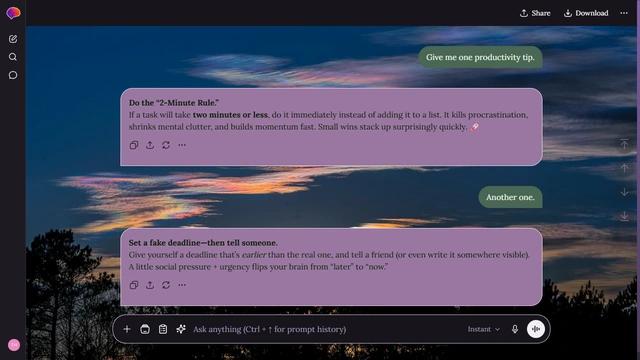This screenshot has height=360, width=640.
Task: Open chat history bubble icon in sidebar
Action: click(x=13, y=75)
